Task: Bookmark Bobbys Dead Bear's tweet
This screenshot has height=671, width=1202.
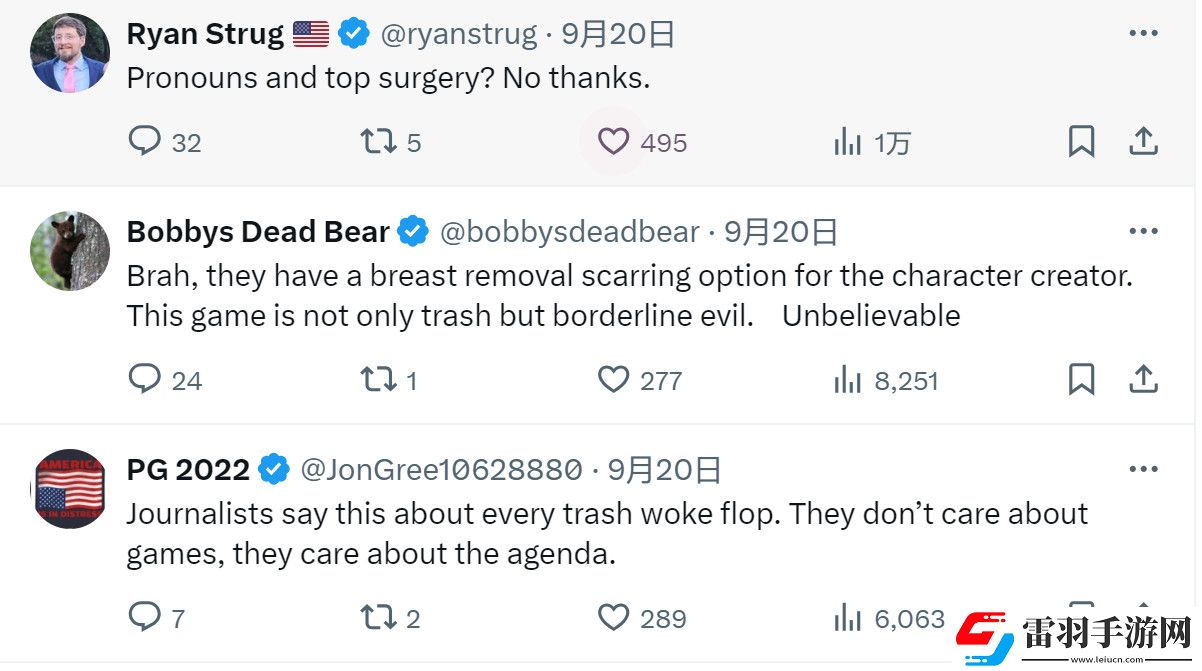Action: (x=1081, y=379)
